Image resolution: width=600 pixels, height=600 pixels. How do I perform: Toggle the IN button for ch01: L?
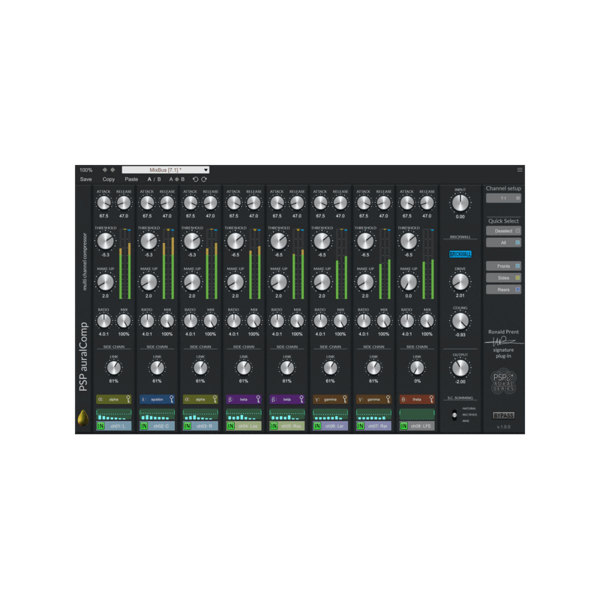(x=101, y=426)
